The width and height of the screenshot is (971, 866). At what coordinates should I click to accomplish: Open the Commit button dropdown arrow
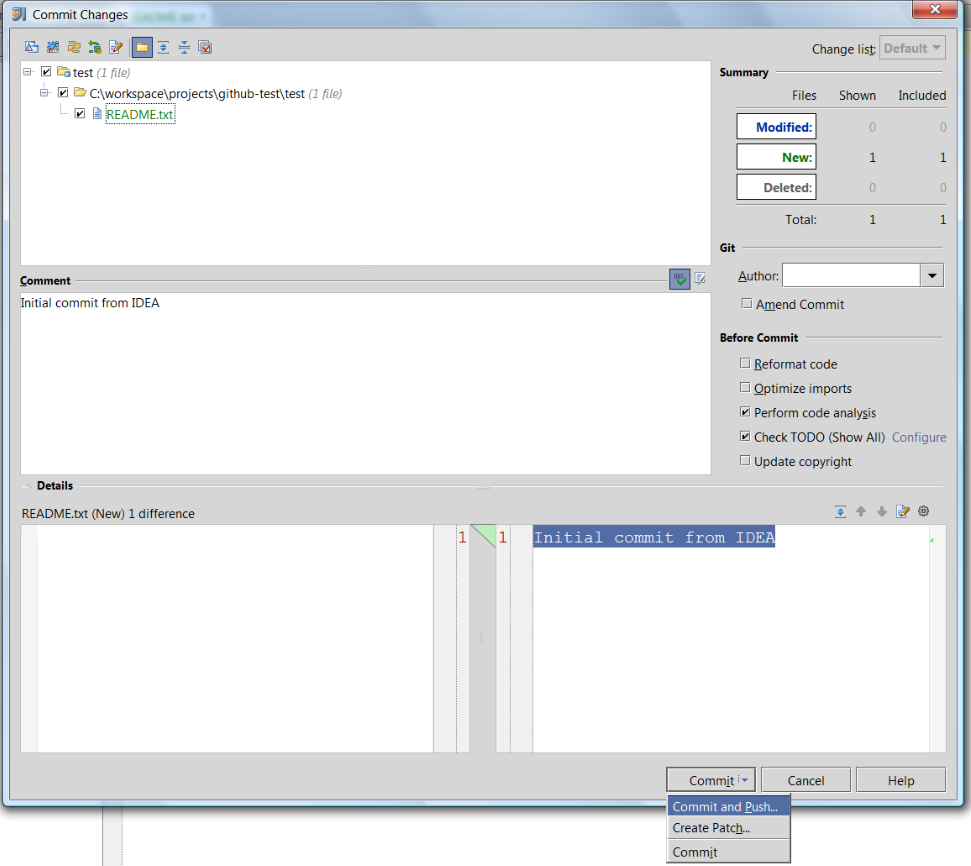pos(745,780)
